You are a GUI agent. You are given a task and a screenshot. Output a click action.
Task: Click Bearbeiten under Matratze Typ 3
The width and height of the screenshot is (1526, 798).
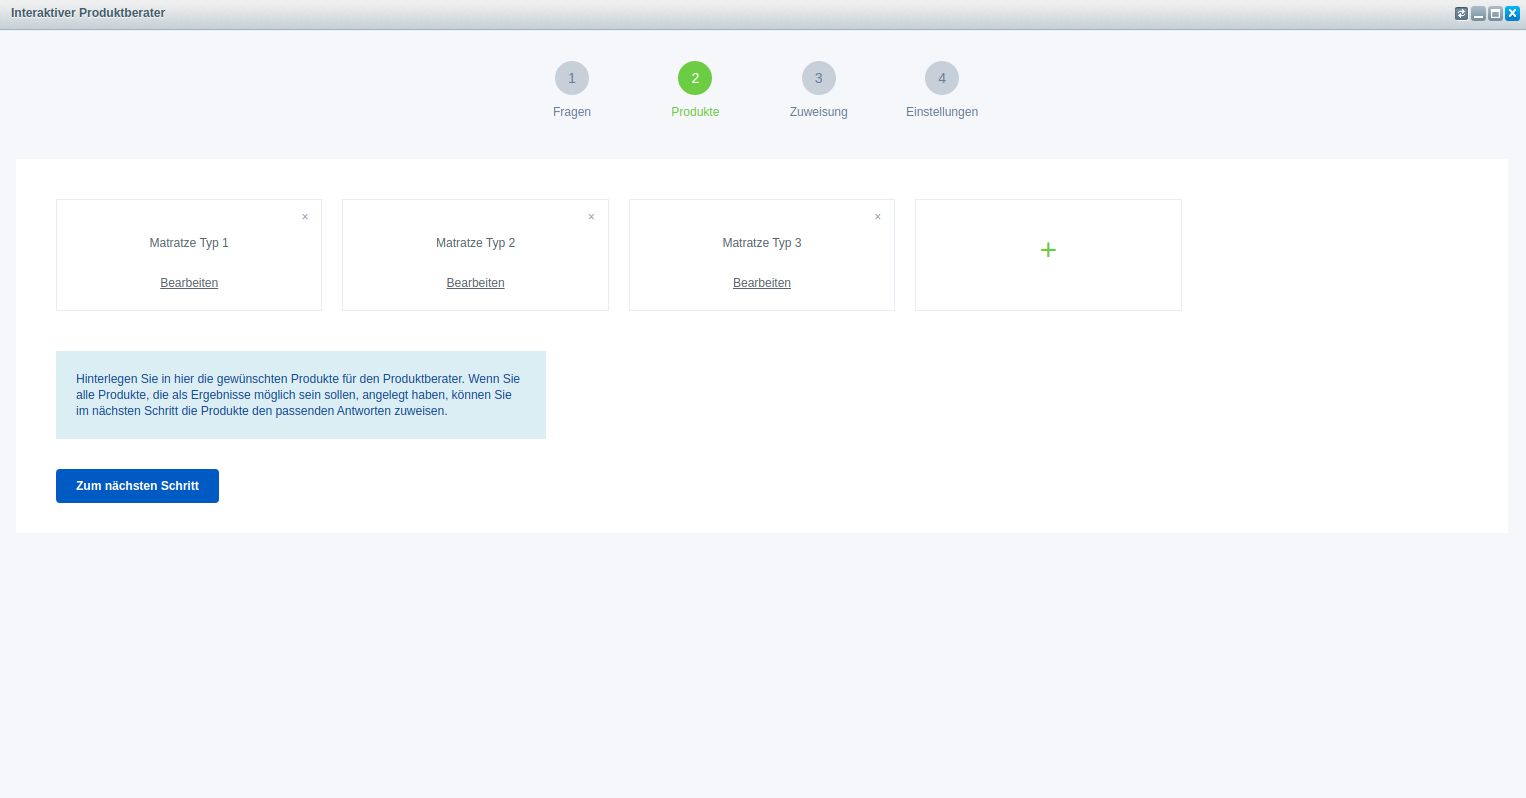762,283
